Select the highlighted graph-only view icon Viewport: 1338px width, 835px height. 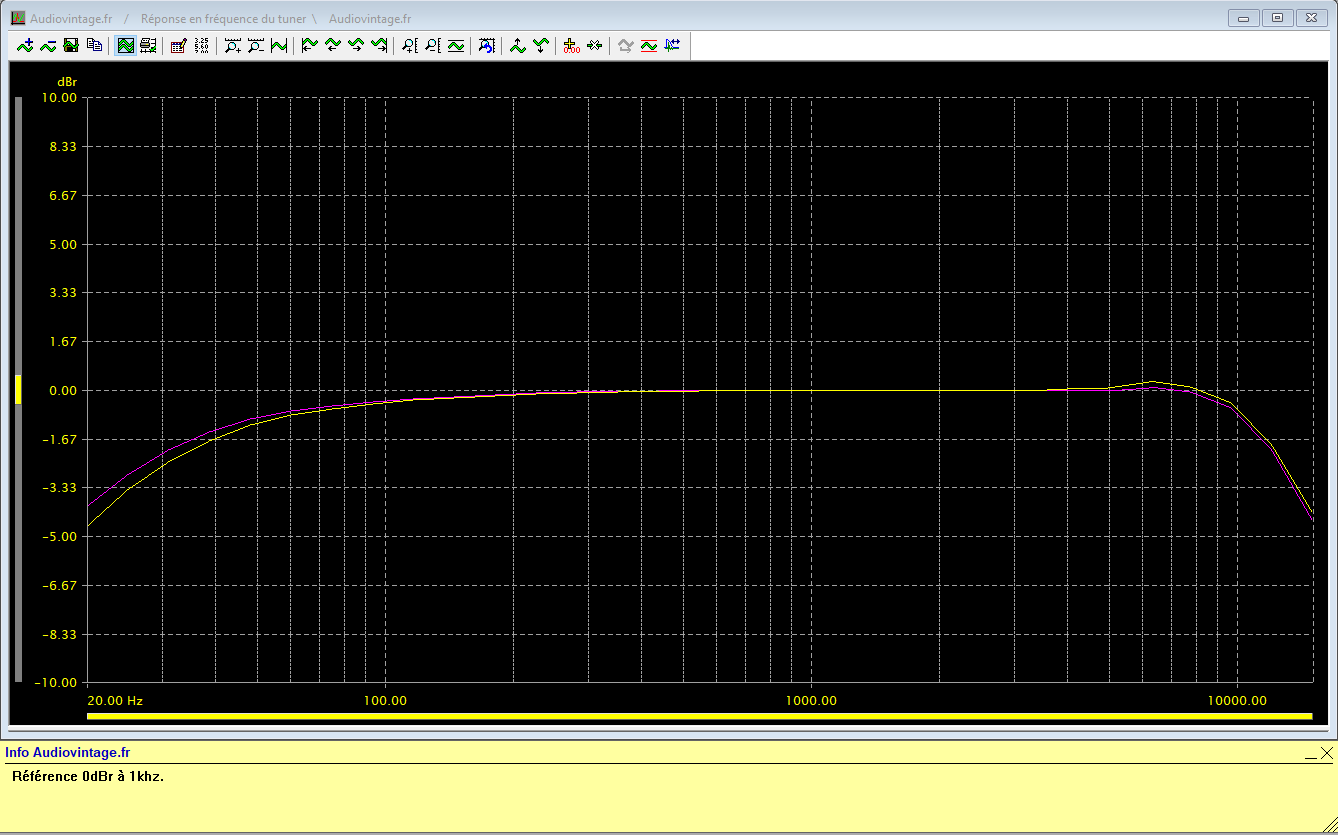125,45
